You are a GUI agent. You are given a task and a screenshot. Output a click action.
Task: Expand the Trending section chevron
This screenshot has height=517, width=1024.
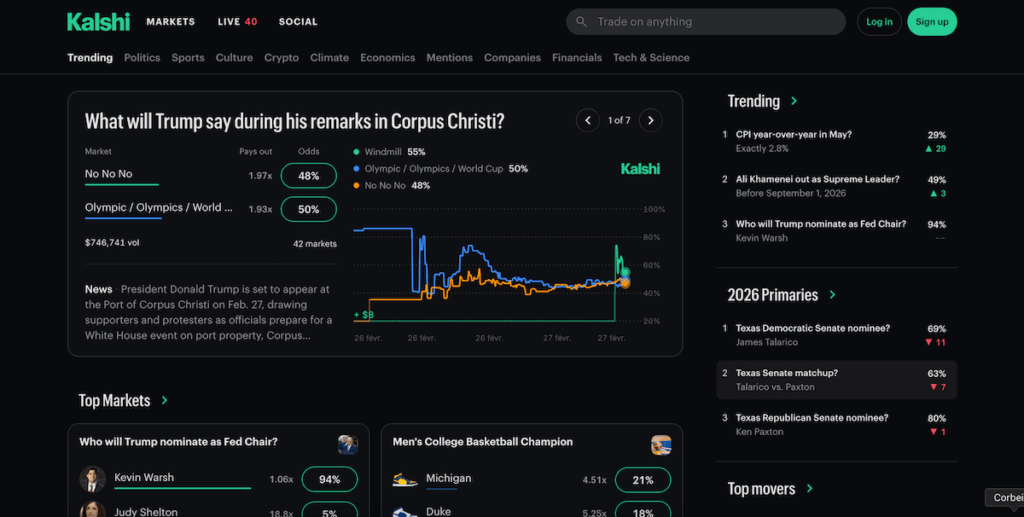tap(795, 101)
